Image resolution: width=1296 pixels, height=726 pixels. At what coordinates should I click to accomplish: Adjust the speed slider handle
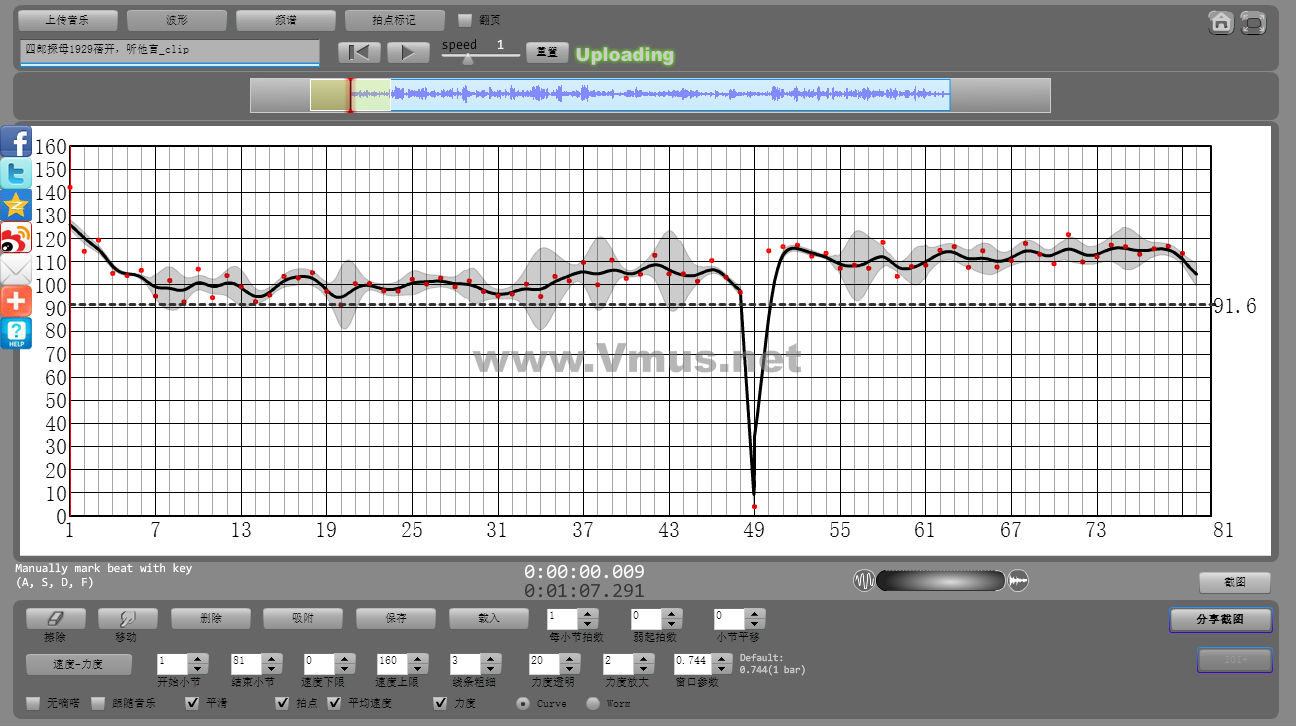[468, 59]
